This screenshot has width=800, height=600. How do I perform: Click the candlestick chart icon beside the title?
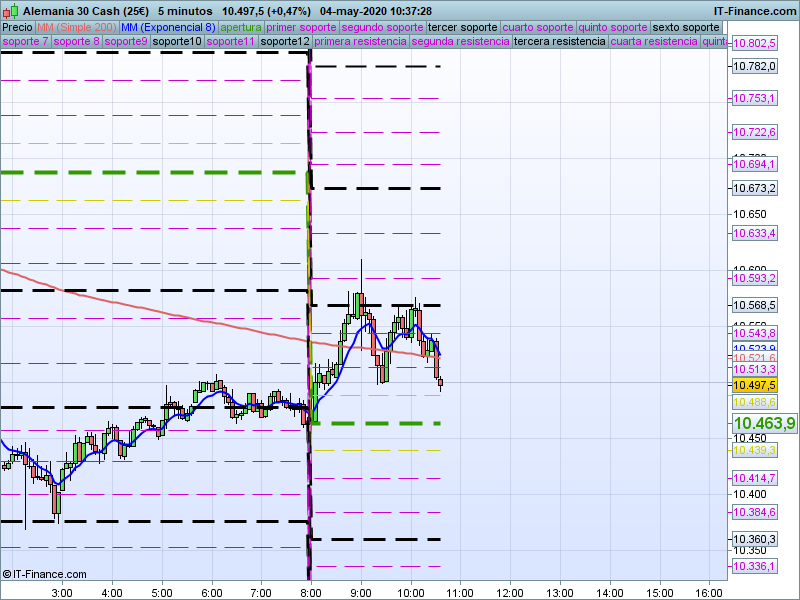(x=11, y=11)
